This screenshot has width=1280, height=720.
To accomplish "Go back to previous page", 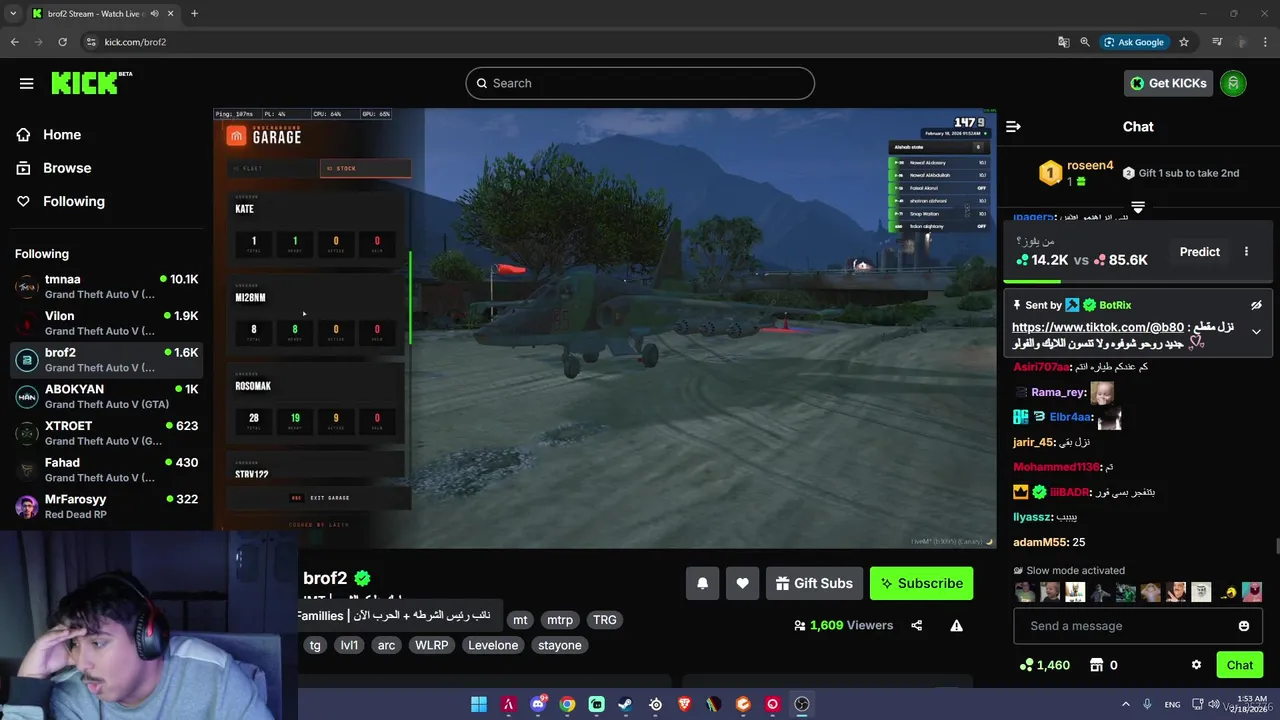I will click(x=14, y=42).
